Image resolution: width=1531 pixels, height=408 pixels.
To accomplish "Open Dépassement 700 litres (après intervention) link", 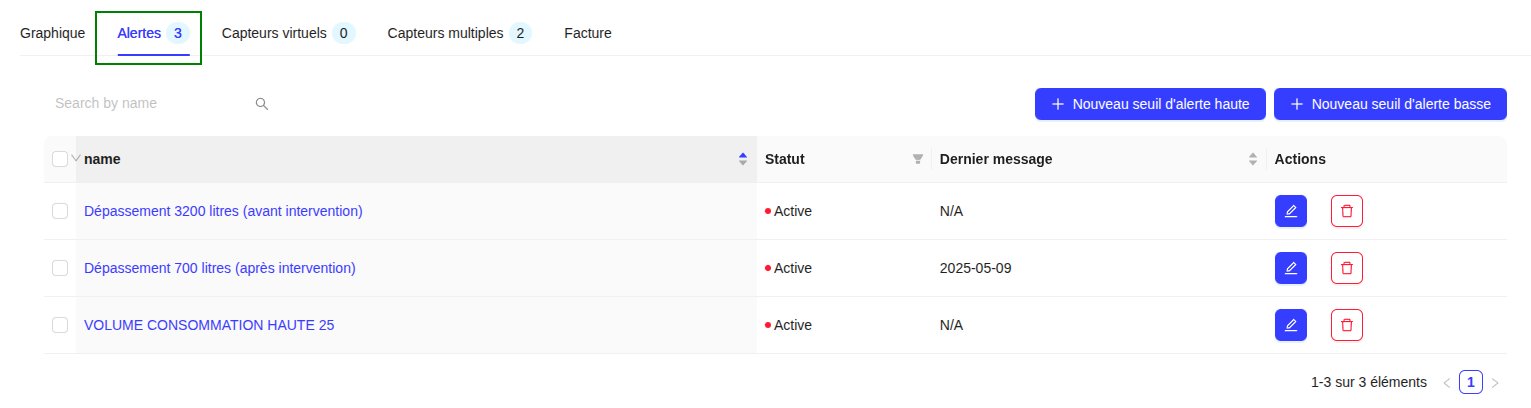I will (x=220, y=268).
